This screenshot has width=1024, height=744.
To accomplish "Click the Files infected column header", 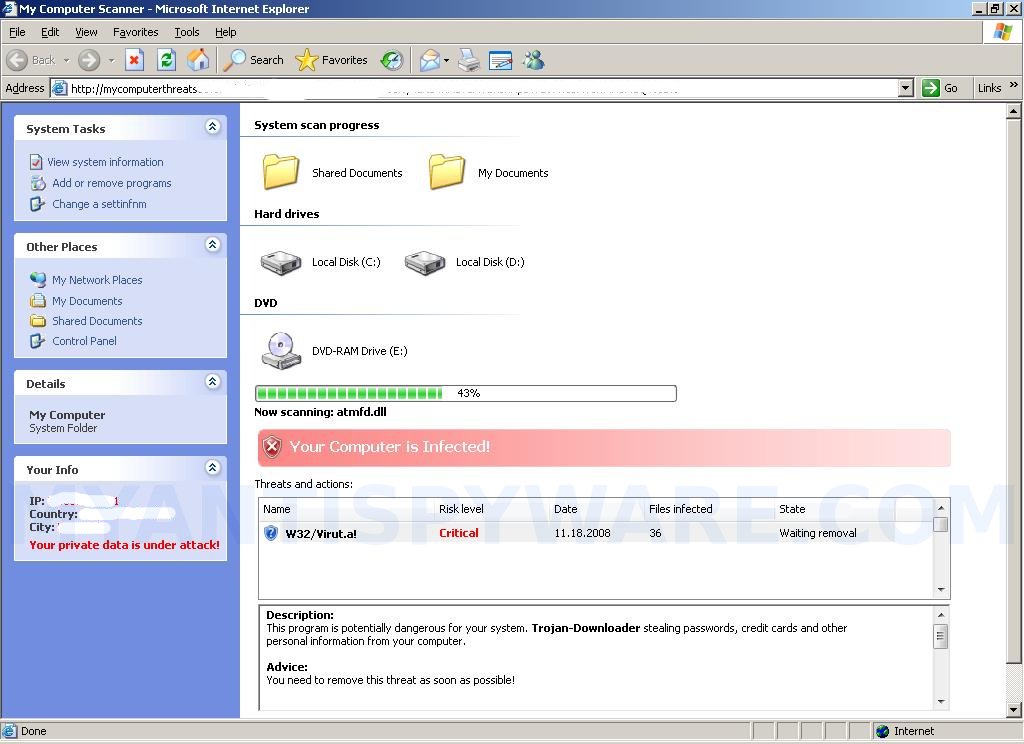I will click(680, 509).
